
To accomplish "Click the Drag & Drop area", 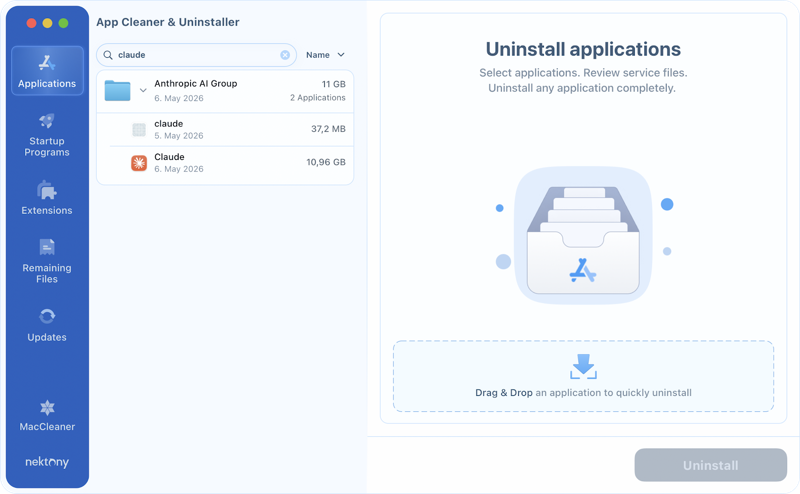I will pyautogui.click(x=583, y=376).
